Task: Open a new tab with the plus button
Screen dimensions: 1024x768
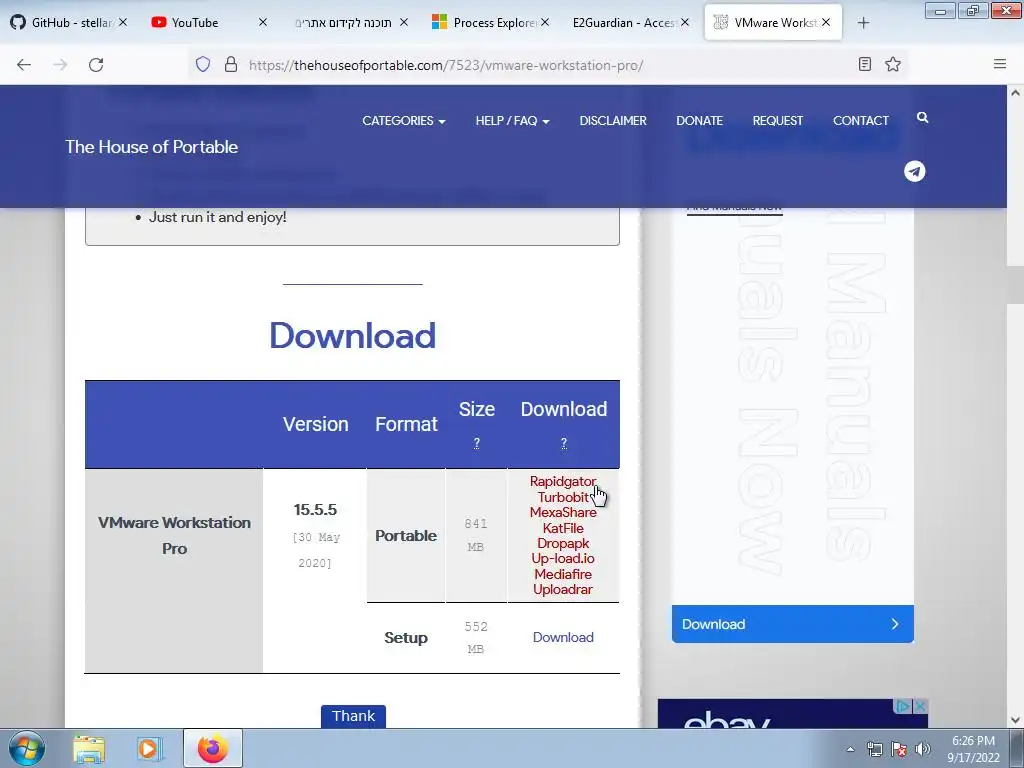Action: tap(863, 23)
